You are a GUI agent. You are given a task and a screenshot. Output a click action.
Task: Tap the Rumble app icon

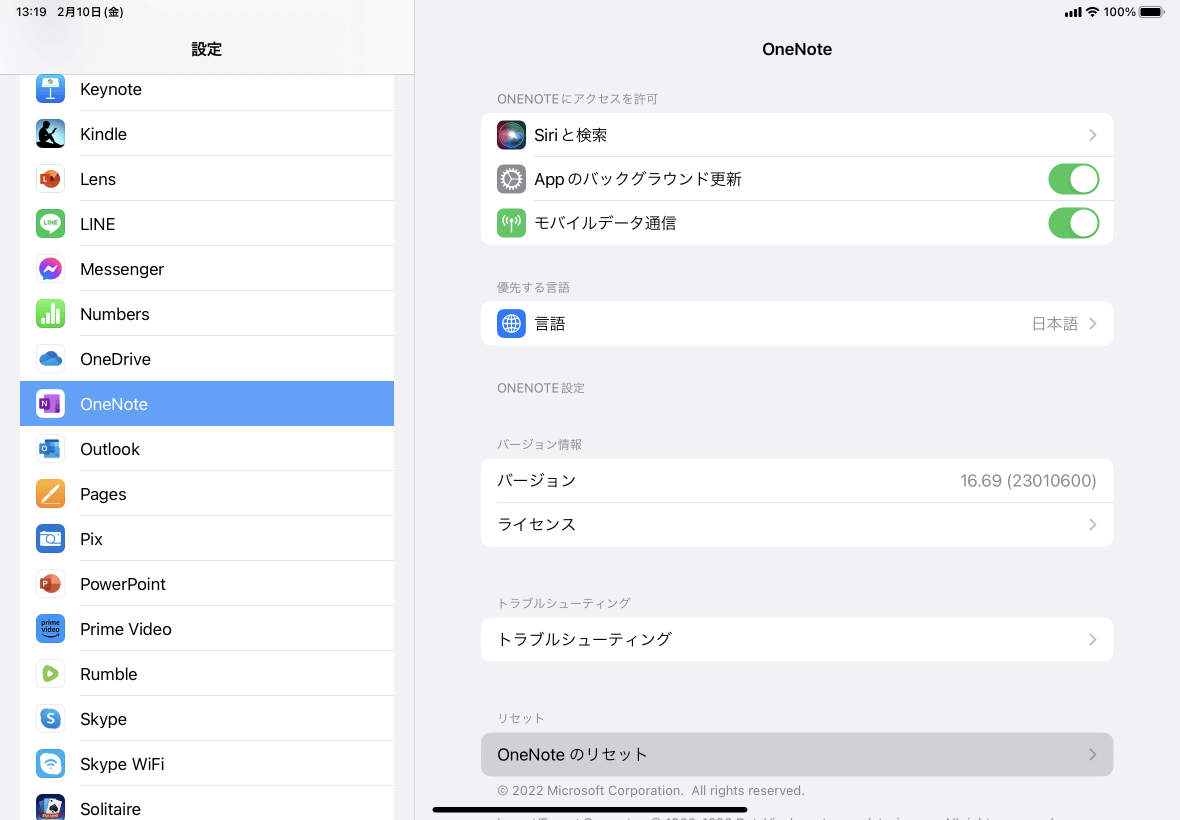pyautogui.click(x=50, y=674)
